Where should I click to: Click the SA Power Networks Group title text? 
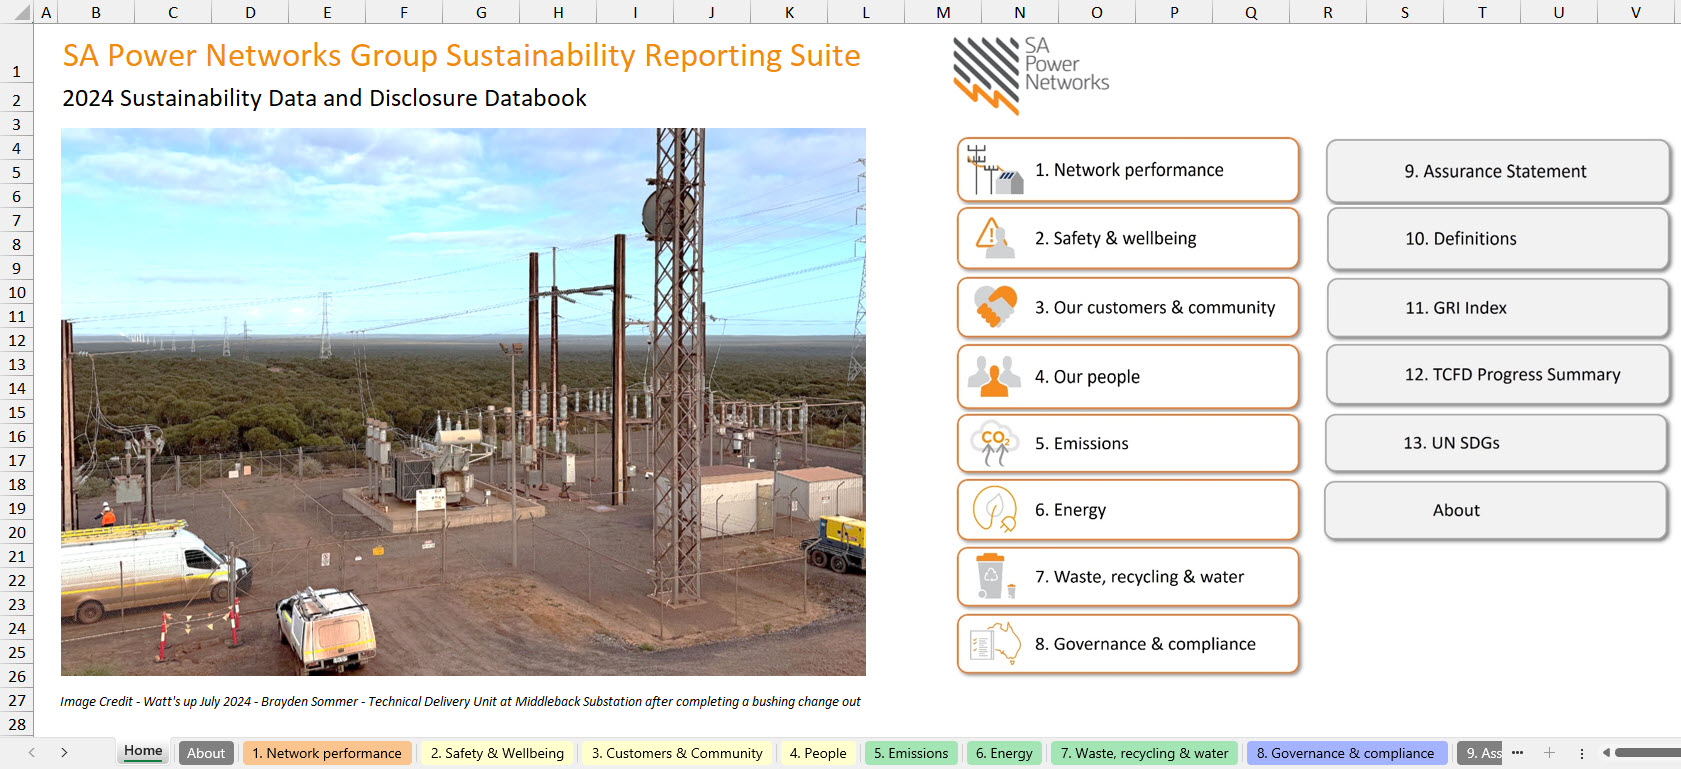point(461,55)
